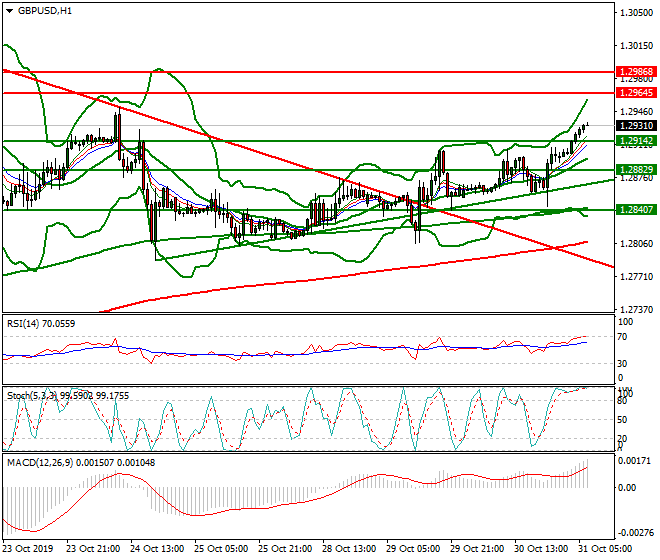Click the Stochastic 50 level scale value

(623, 420)
